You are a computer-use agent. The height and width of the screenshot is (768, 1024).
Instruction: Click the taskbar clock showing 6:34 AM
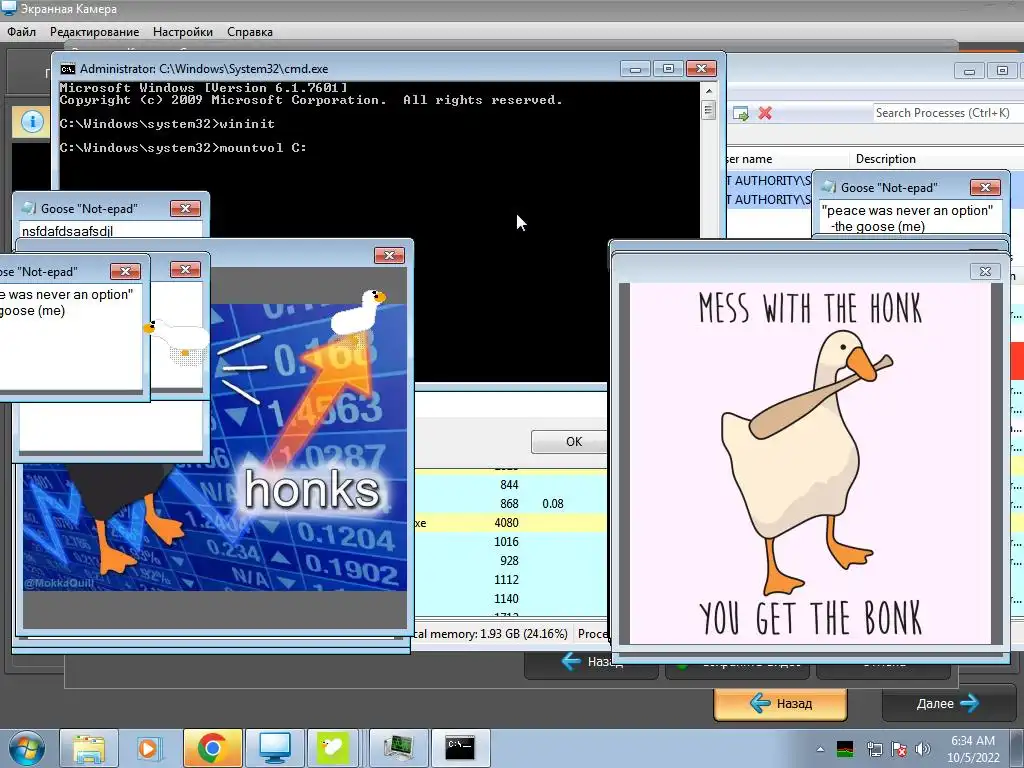tap(973, 749)
